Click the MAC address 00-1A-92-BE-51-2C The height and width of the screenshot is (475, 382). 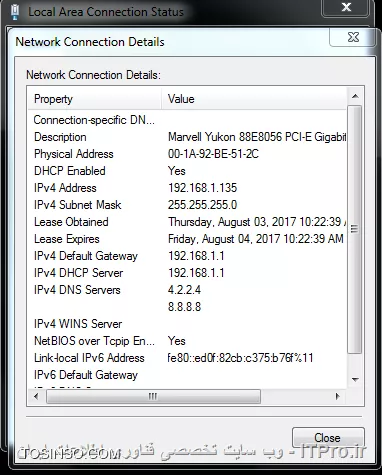(213, 154)
